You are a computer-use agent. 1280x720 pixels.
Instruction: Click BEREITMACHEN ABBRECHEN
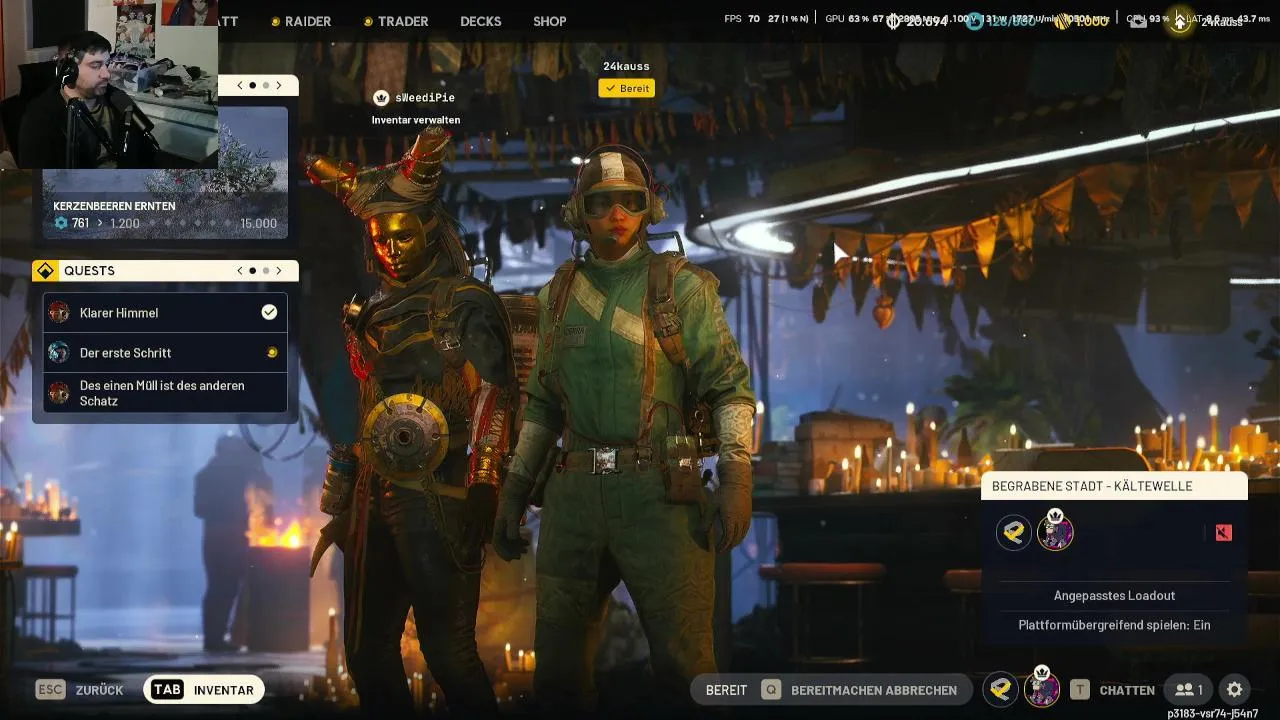pos(873,690)
